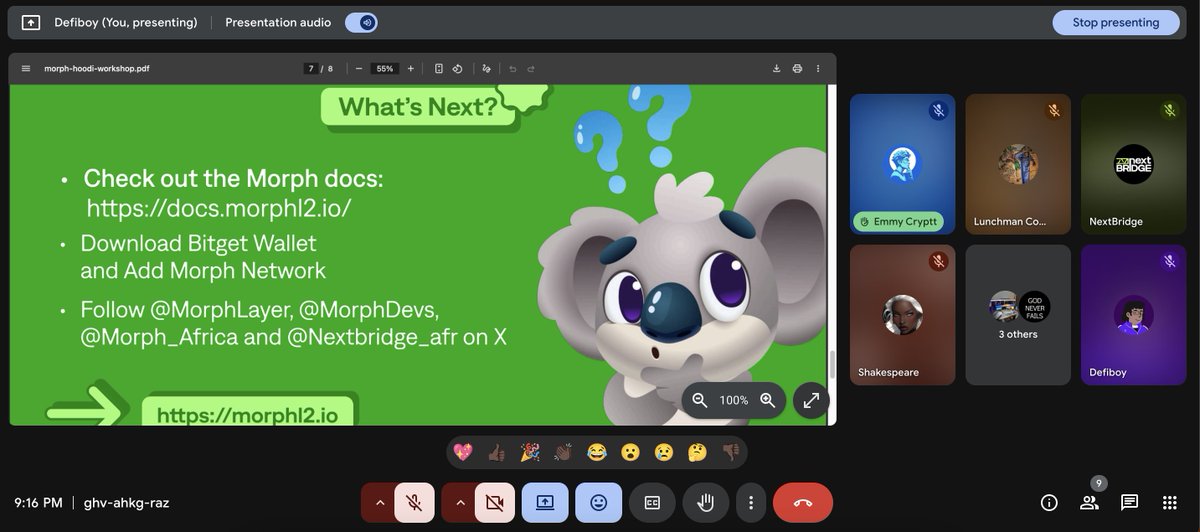
Task: Show the people participants panel
Action: [1089, 502]
